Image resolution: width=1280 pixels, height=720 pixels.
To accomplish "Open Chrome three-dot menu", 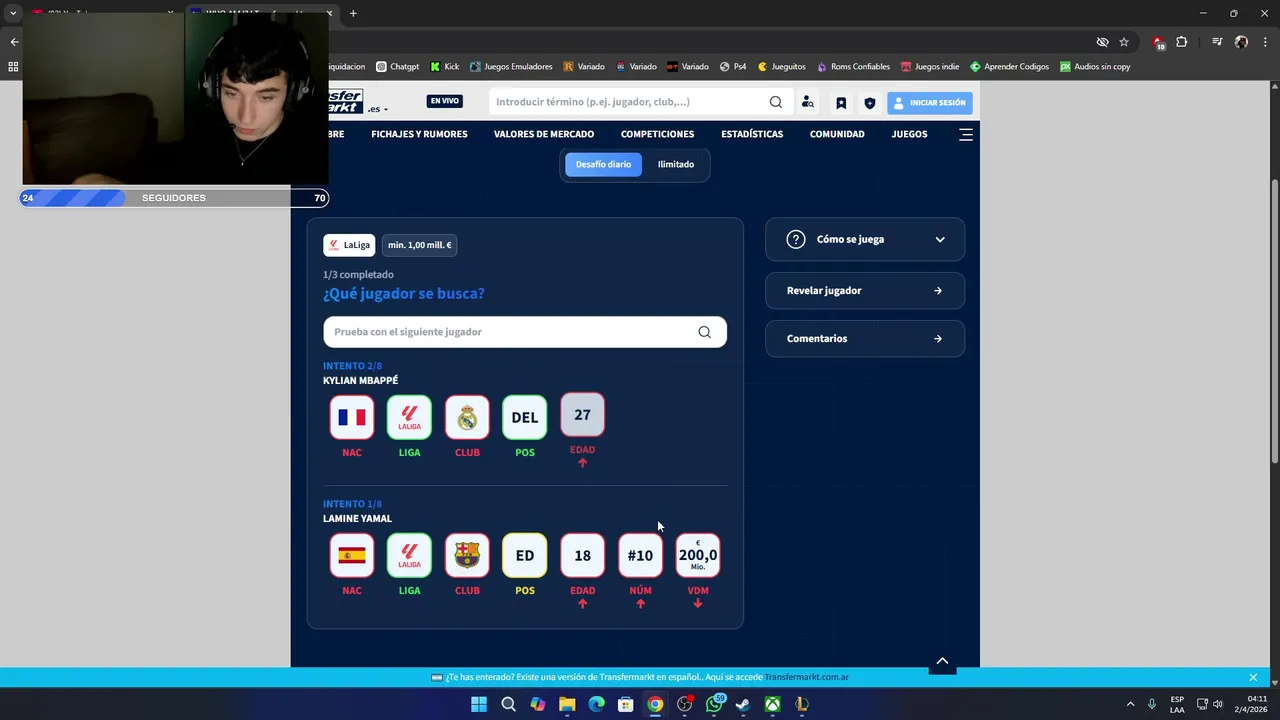I will click(x=1265, y=42).
